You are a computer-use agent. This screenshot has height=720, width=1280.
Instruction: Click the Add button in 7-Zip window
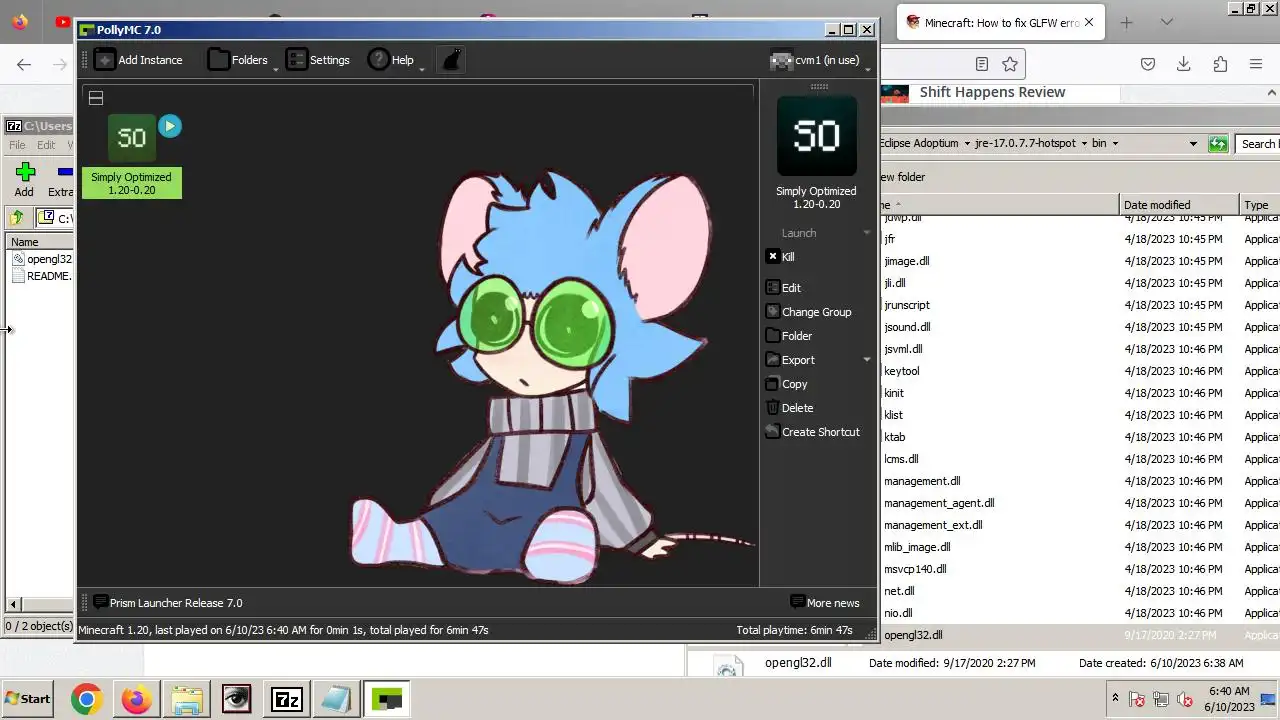point(25,180)
